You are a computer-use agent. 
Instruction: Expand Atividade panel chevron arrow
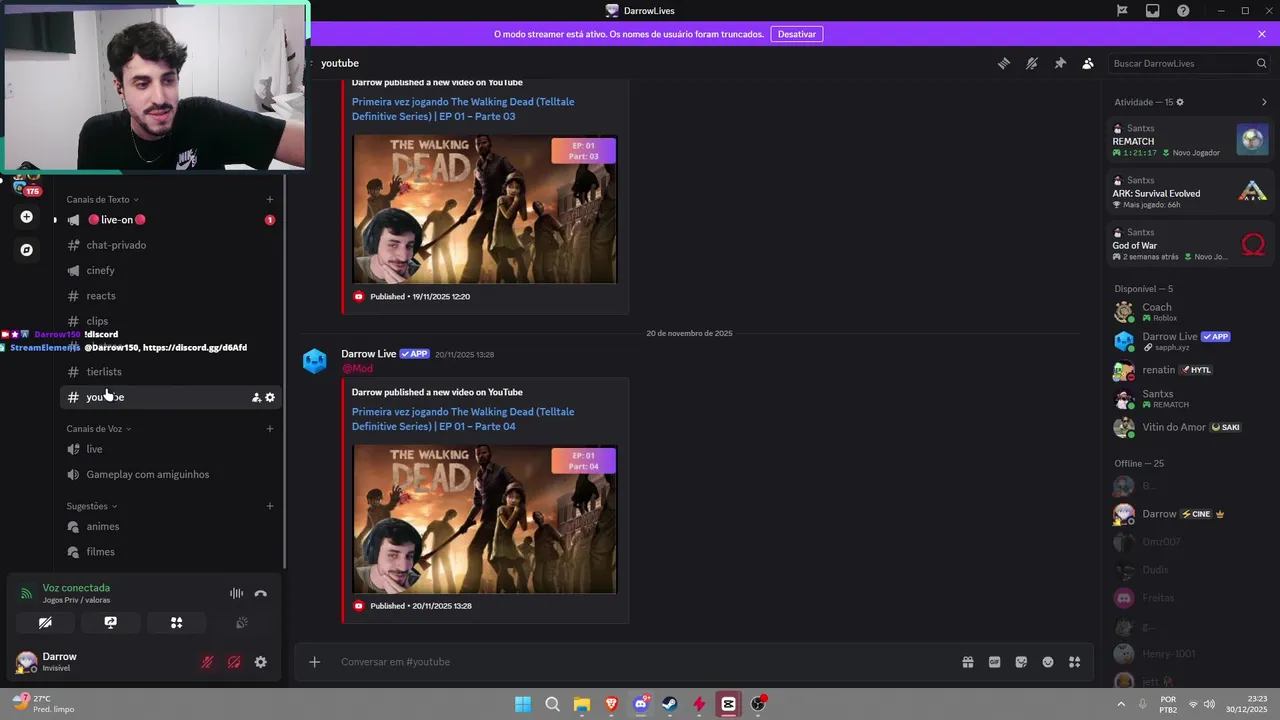coord(1264,102)
